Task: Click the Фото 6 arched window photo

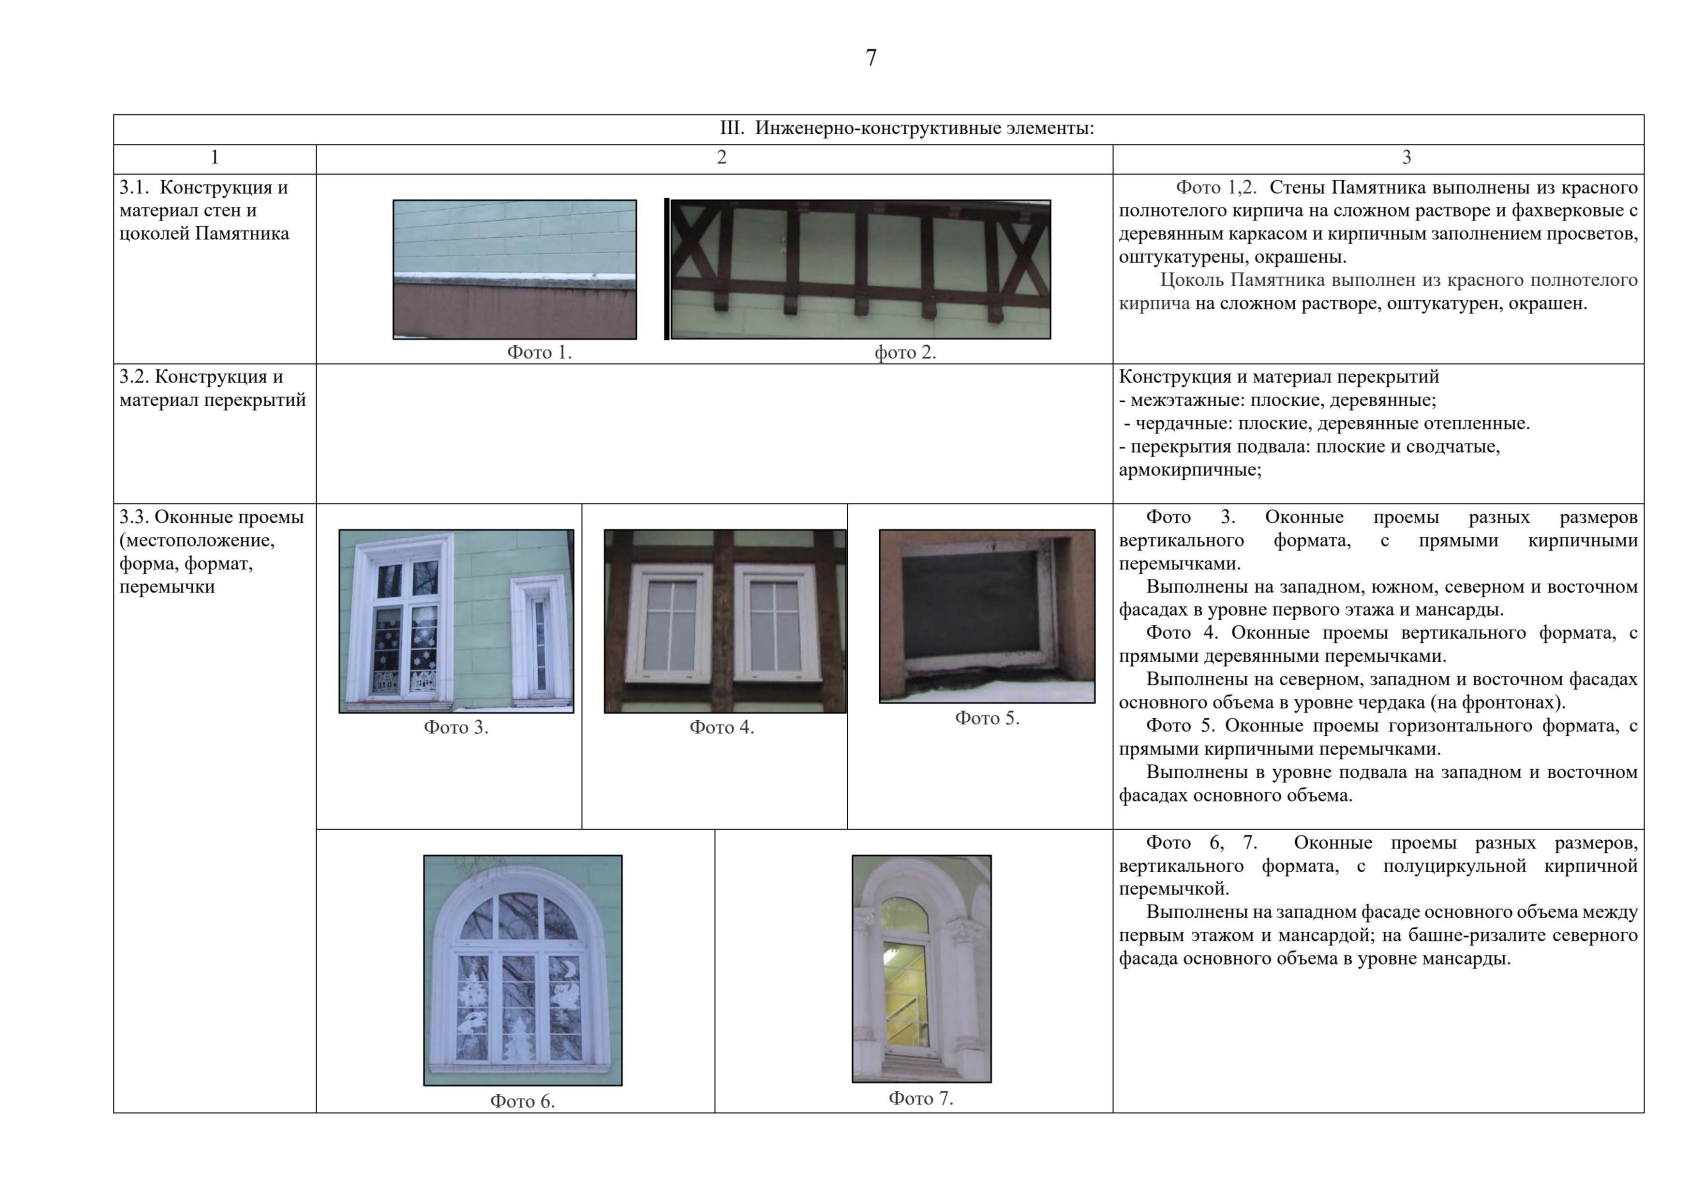Action: point(523,970)
